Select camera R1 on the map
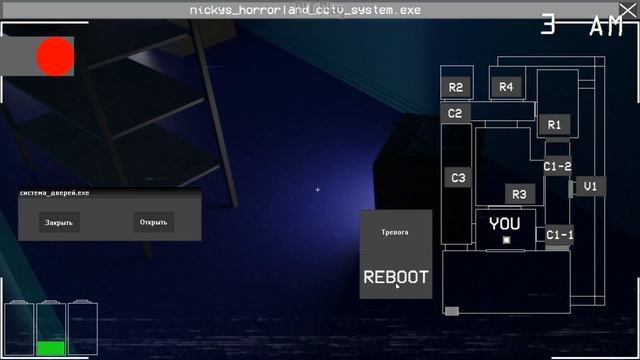The width and height of the screenshot is (640, 360). point(554,125)
